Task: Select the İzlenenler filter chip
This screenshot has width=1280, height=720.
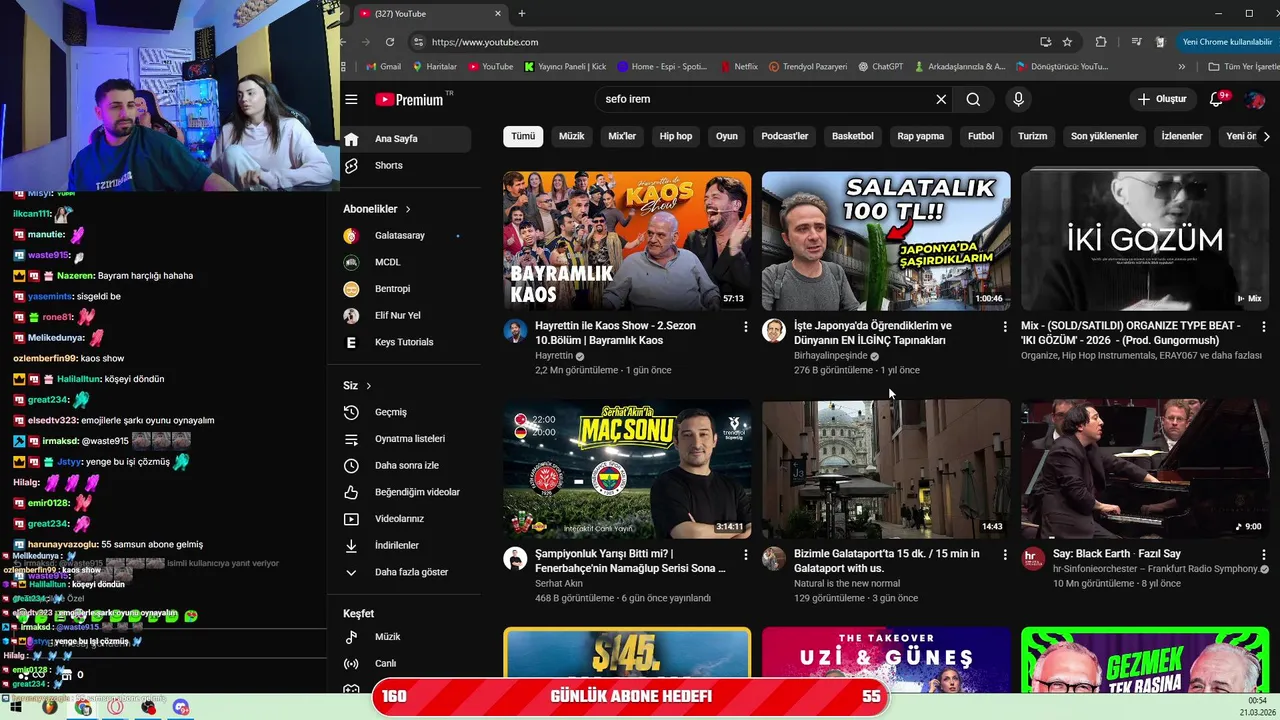Action: (1182, 136)
